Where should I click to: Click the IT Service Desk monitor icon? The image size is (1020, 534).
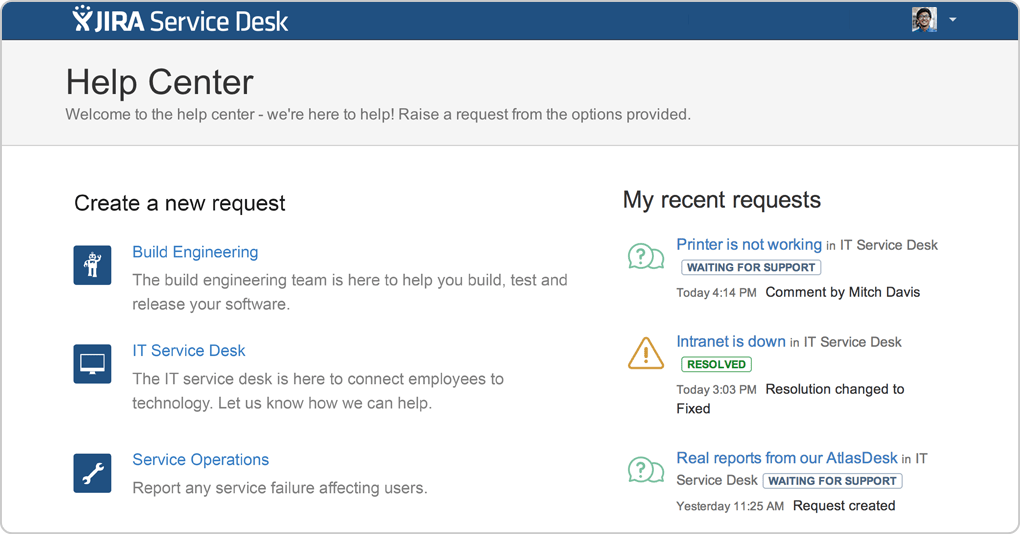(92, 364)
